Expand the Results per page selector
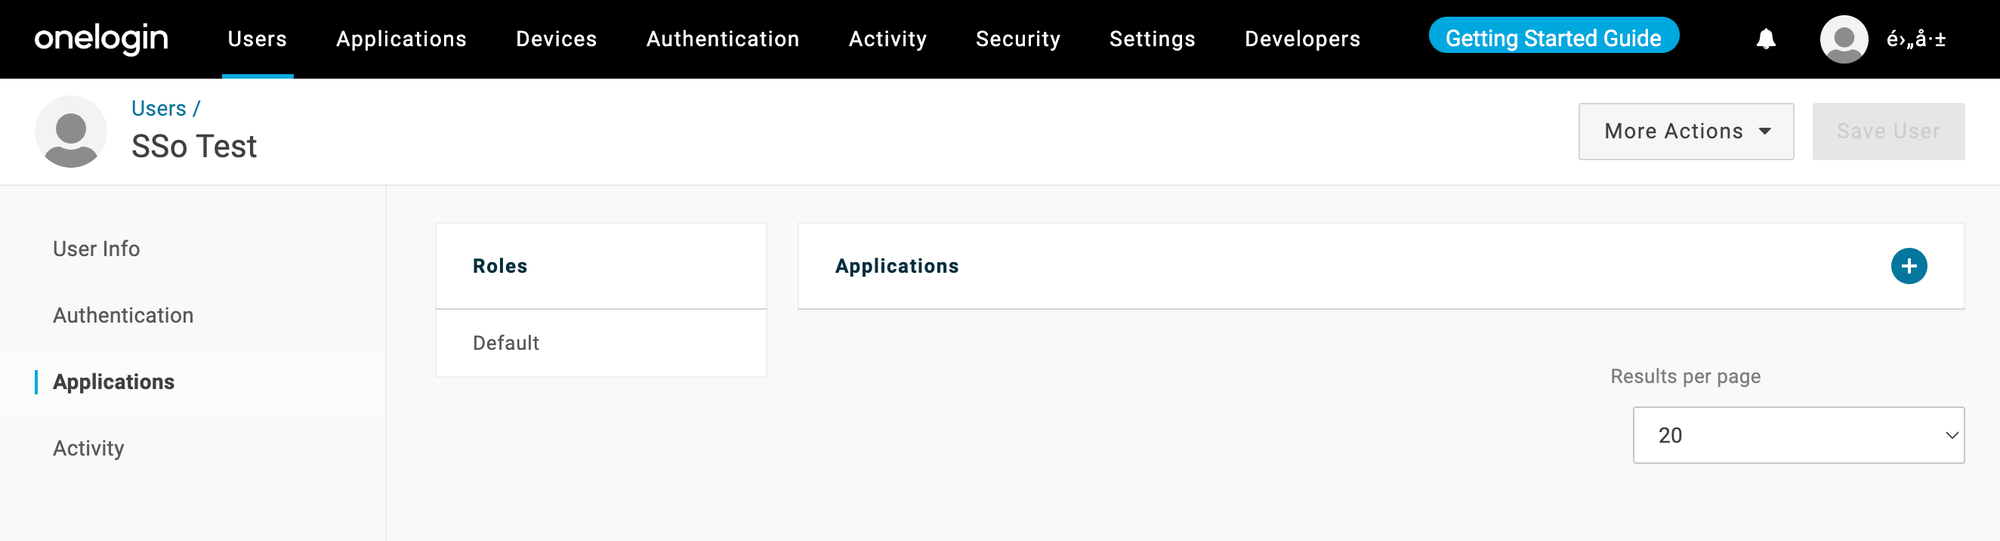The height and width of the screenshot is (541, 2000). click(x=1798, y=435)
